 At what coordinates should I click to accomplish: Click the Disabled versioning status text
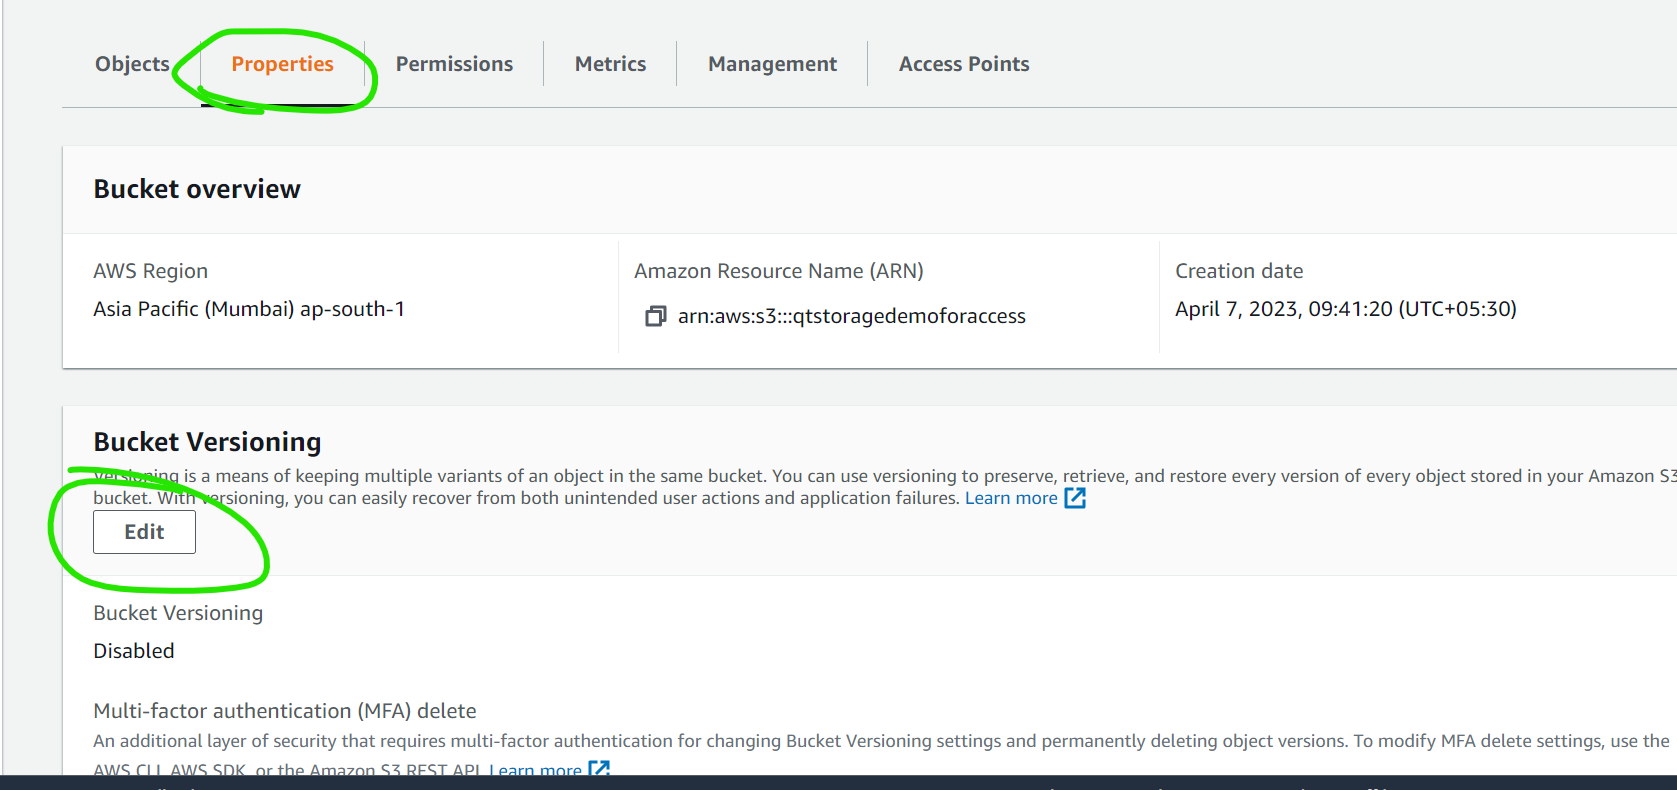click(134, 651)
